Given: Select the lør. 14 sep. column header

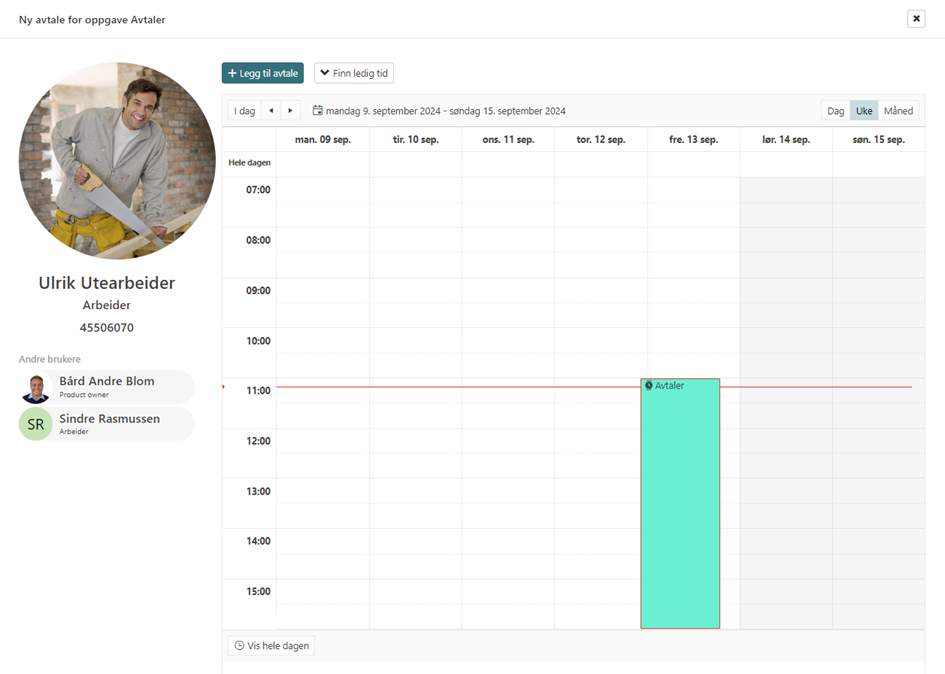Looking at the screenshot, I should (786, 140).
